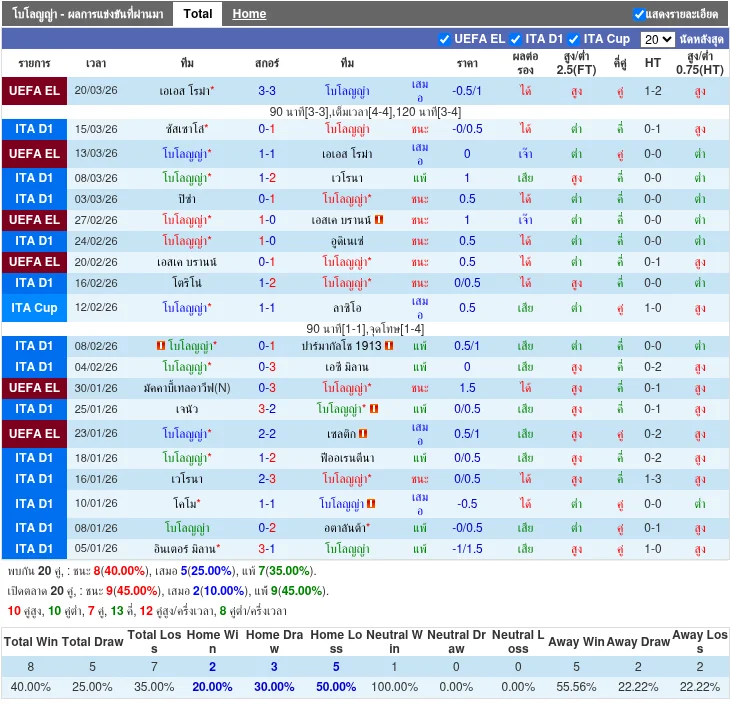Open the 3-2 score for เจนัว match
730x705 pixels.
click(267, 409)
